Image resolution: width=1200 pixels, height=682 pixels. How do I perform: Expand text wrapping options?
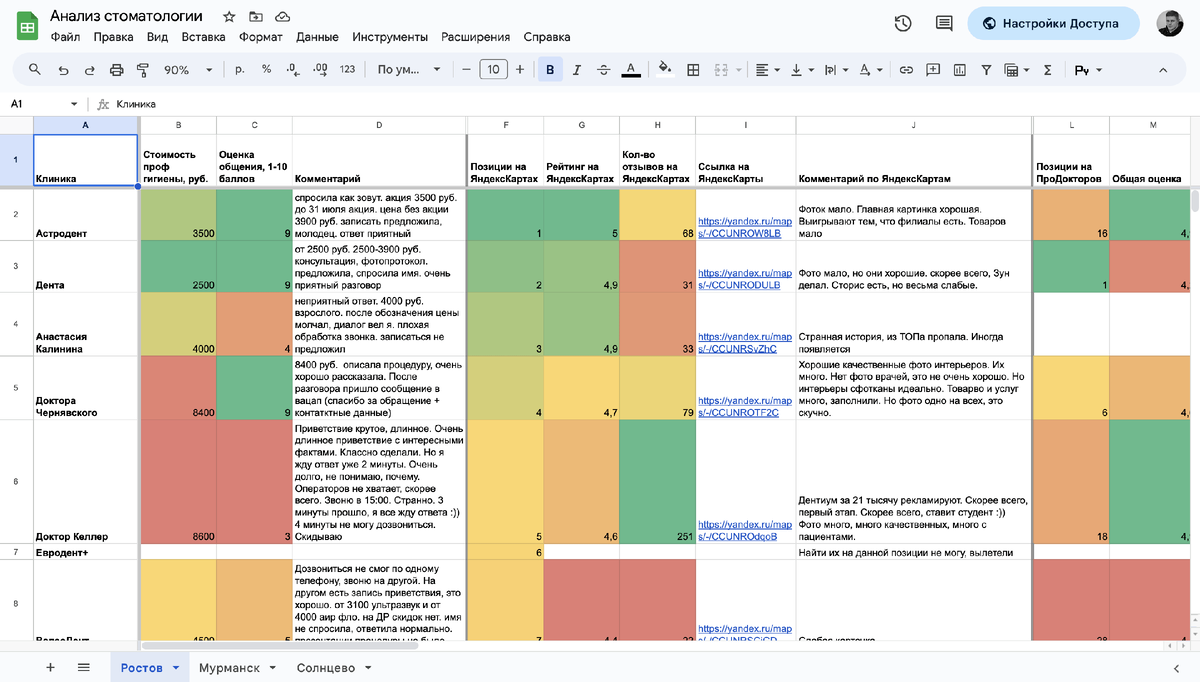(835, 70)
